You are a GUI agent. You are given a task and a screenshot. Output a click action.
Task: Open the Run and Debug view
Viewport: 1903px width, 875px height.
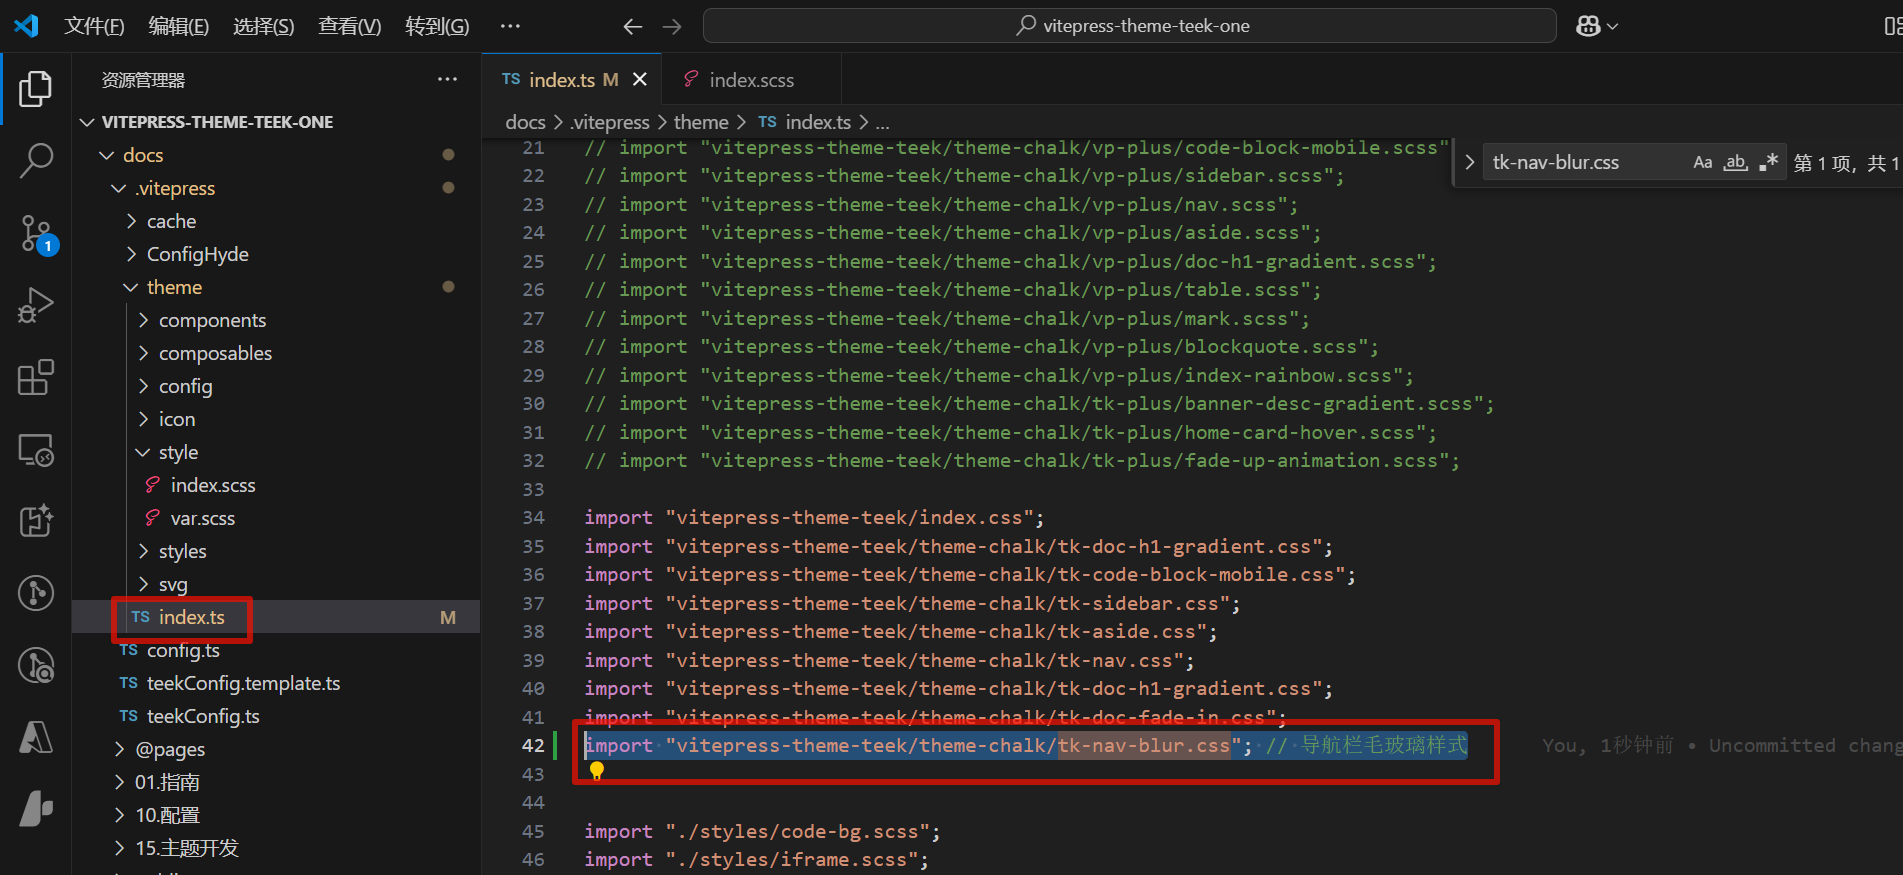point(36,305)
